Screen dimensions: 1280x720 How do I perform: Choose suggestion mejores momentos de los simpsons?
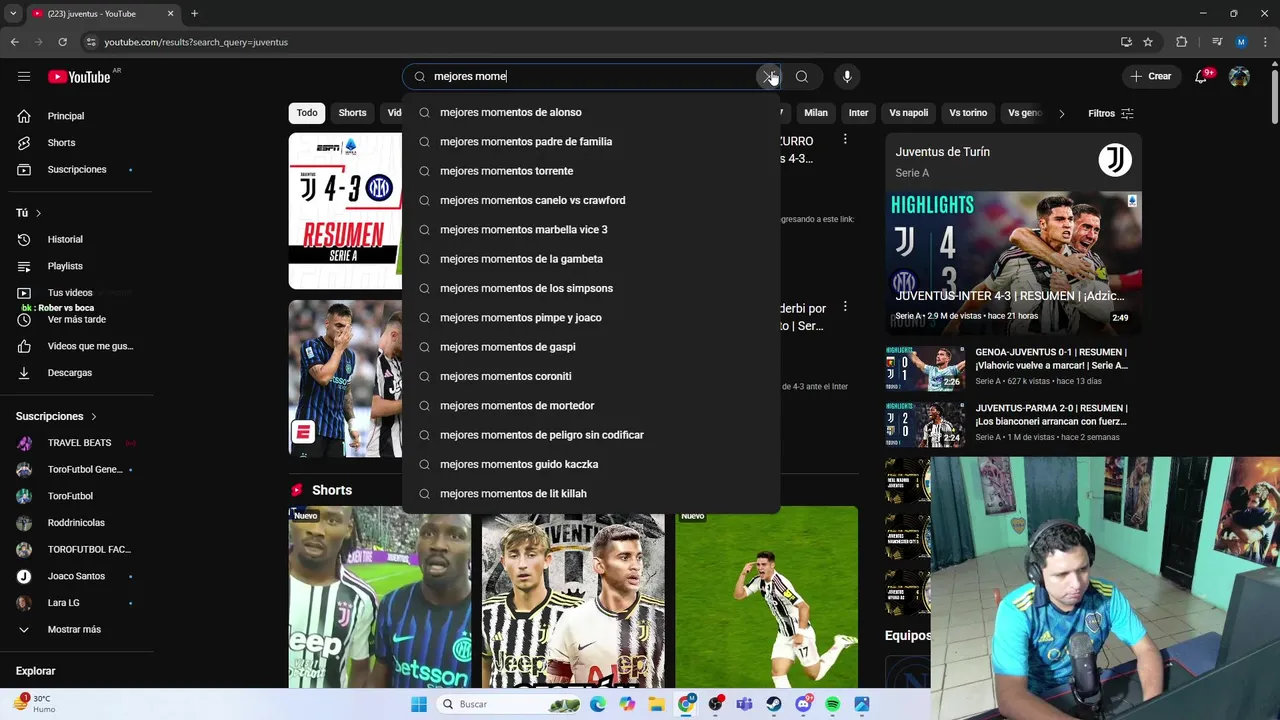point(591,288)
